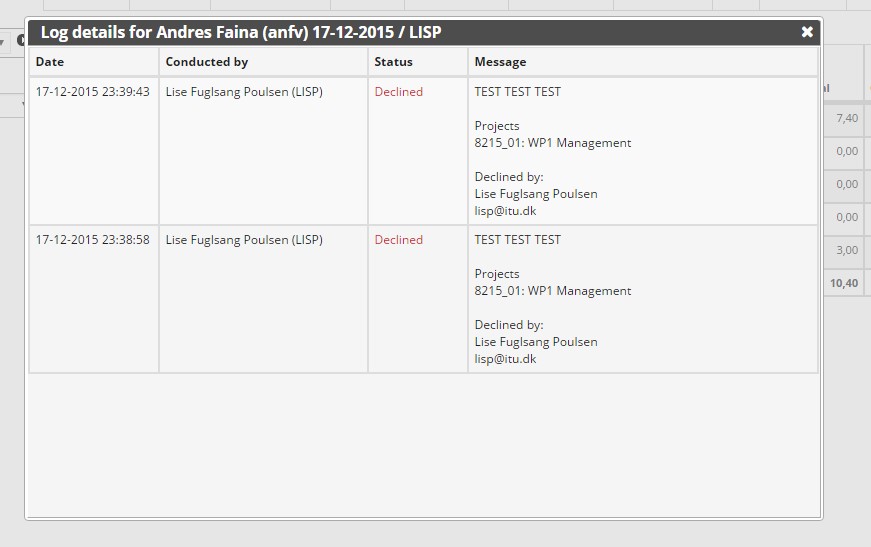
Task: Click the Conducted by column header
Action: [x=207, y=62]
